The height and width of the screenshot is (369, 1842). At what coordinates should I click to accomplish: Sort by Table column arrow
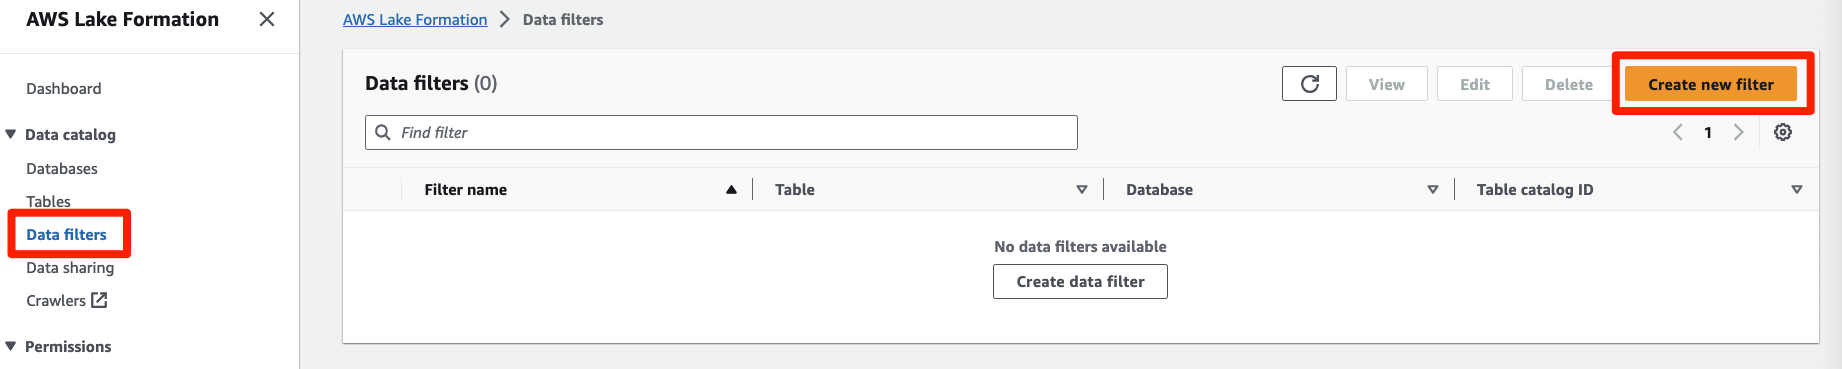tap(1081, 189)
